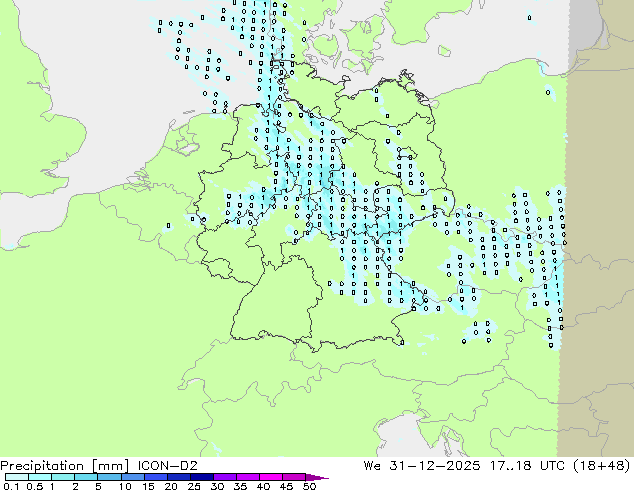The height and width of the screenshot is (490, 634).
Task: Select the '5' legend scale label
Action: pos(98,486)
